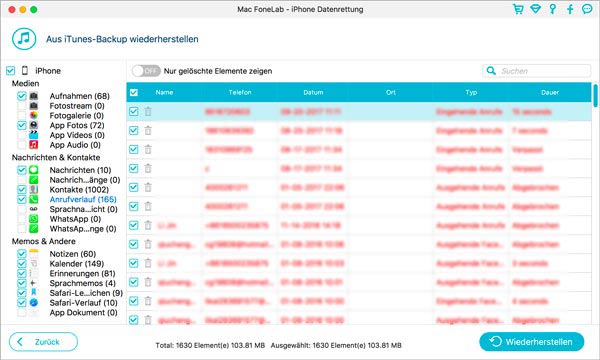Uncheck the iPhone master checkbox

click(10, 70)
